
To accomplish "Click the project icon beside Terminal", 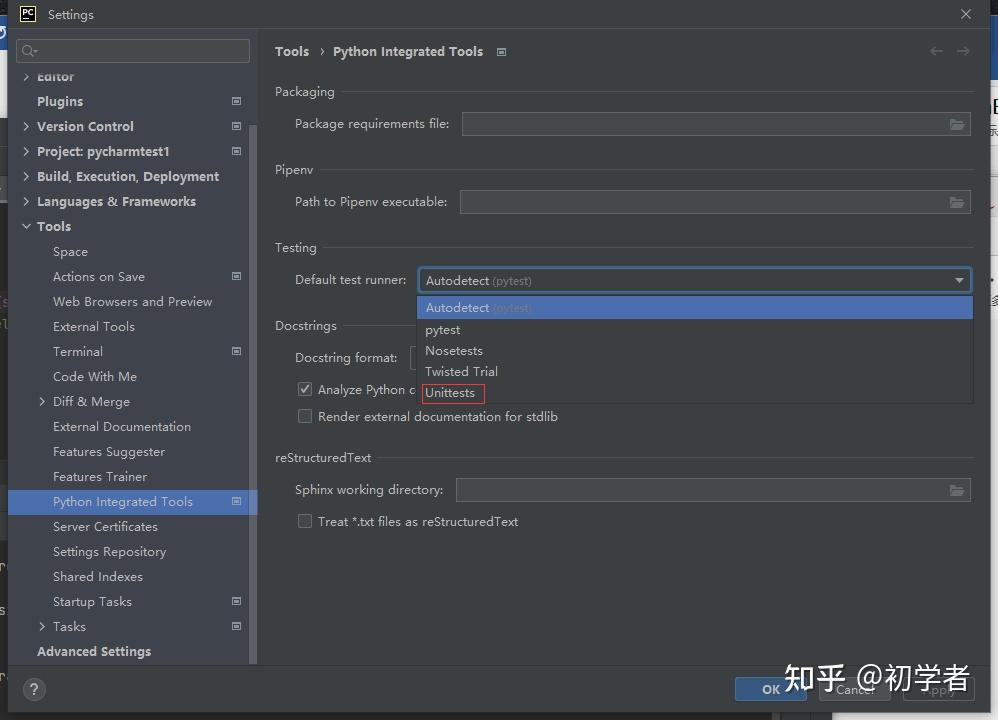I will 236,351.
